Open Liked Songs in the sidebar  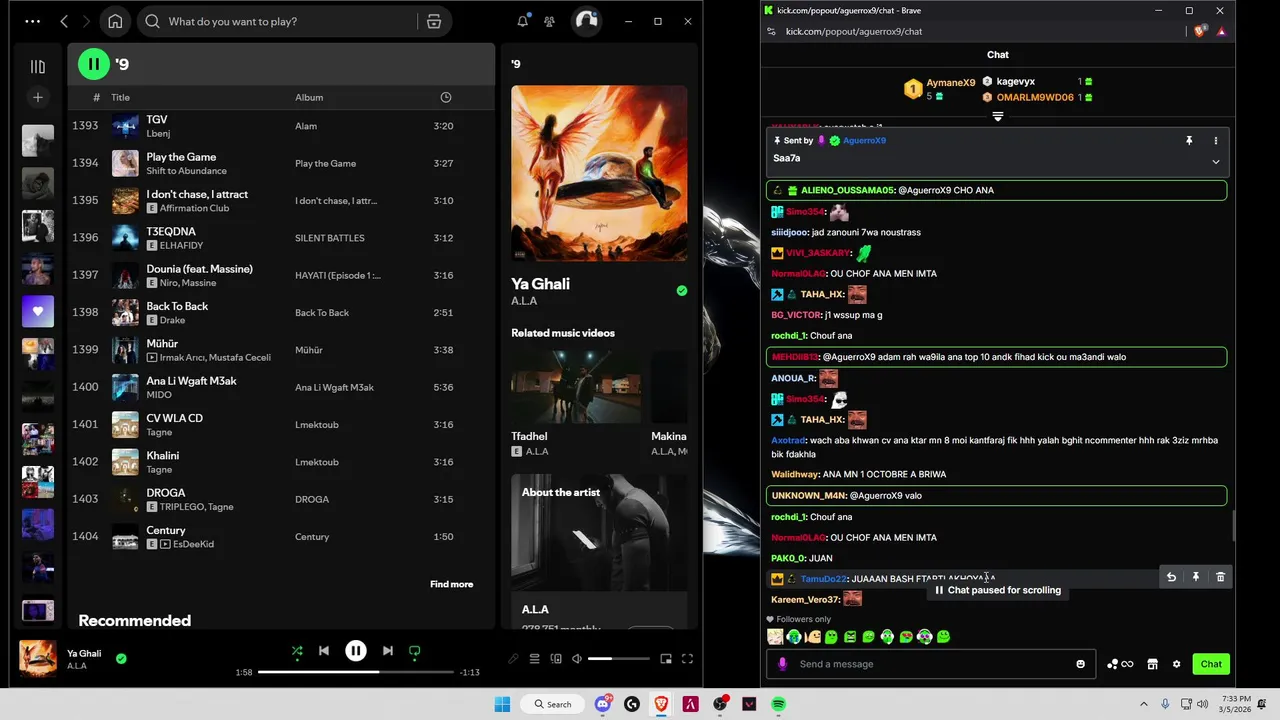coord(38,311)
